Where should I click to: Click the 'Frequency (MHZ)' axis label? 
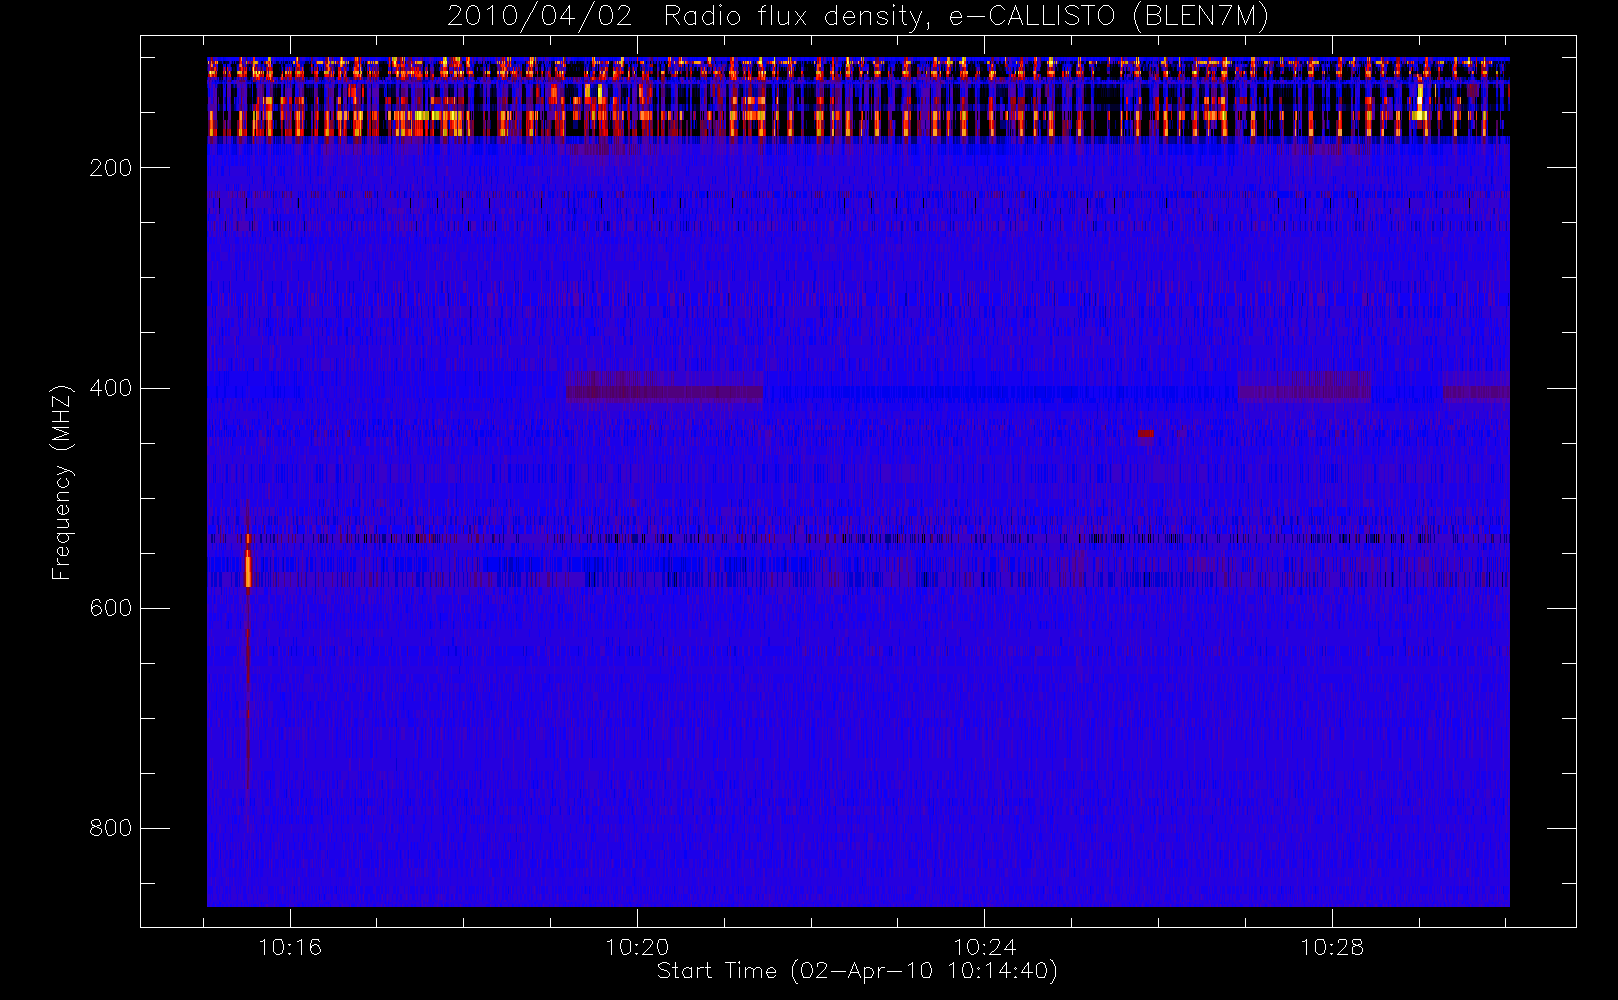coord(62,482)
